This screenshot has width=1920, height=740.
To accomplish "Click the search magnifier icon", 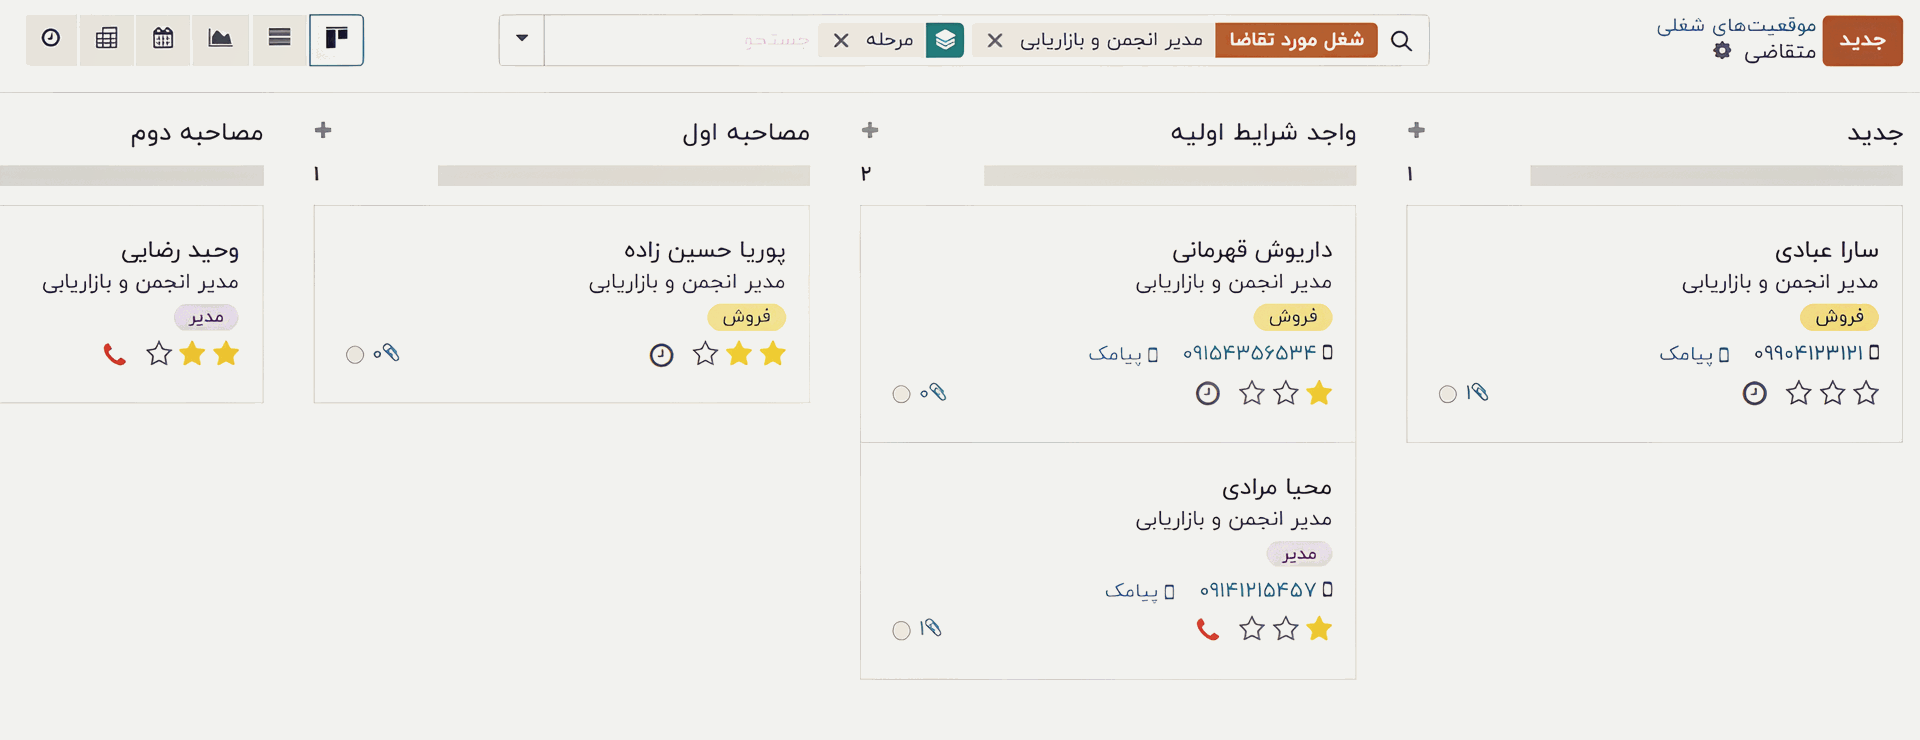I will click(1402, 41).
